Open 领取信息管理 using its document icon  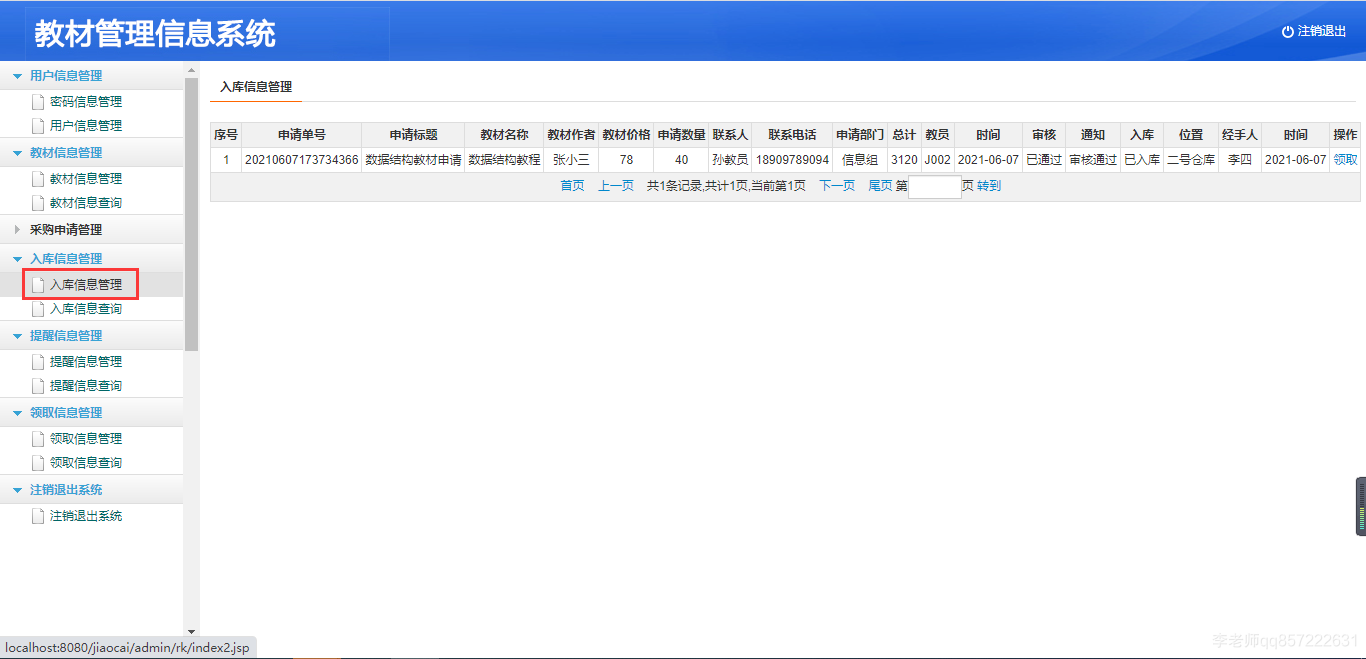tap(37, 438)
